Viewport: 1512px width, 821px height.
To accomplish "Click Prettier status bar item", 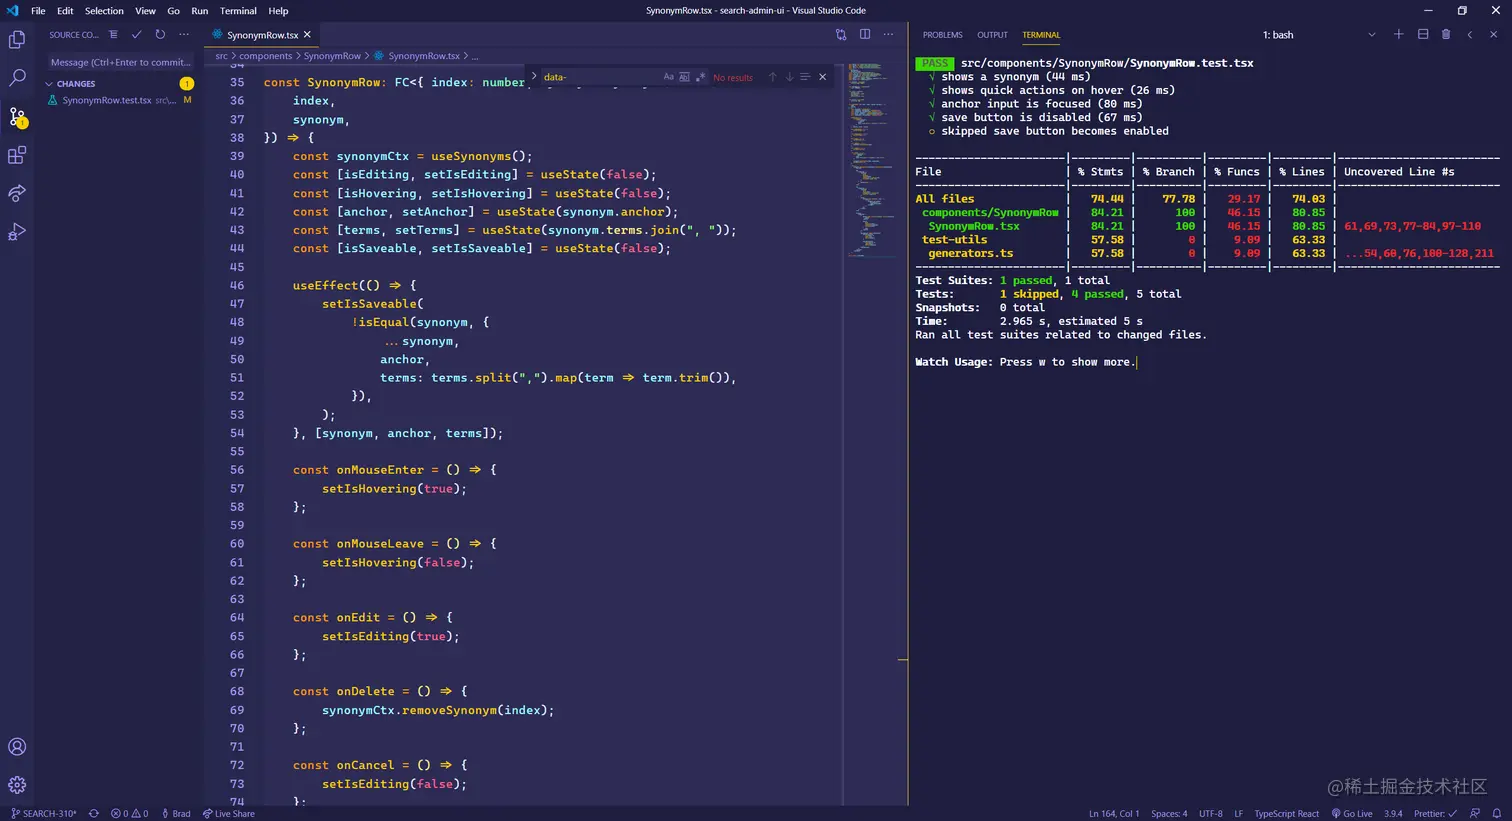I will (1435, 814).
